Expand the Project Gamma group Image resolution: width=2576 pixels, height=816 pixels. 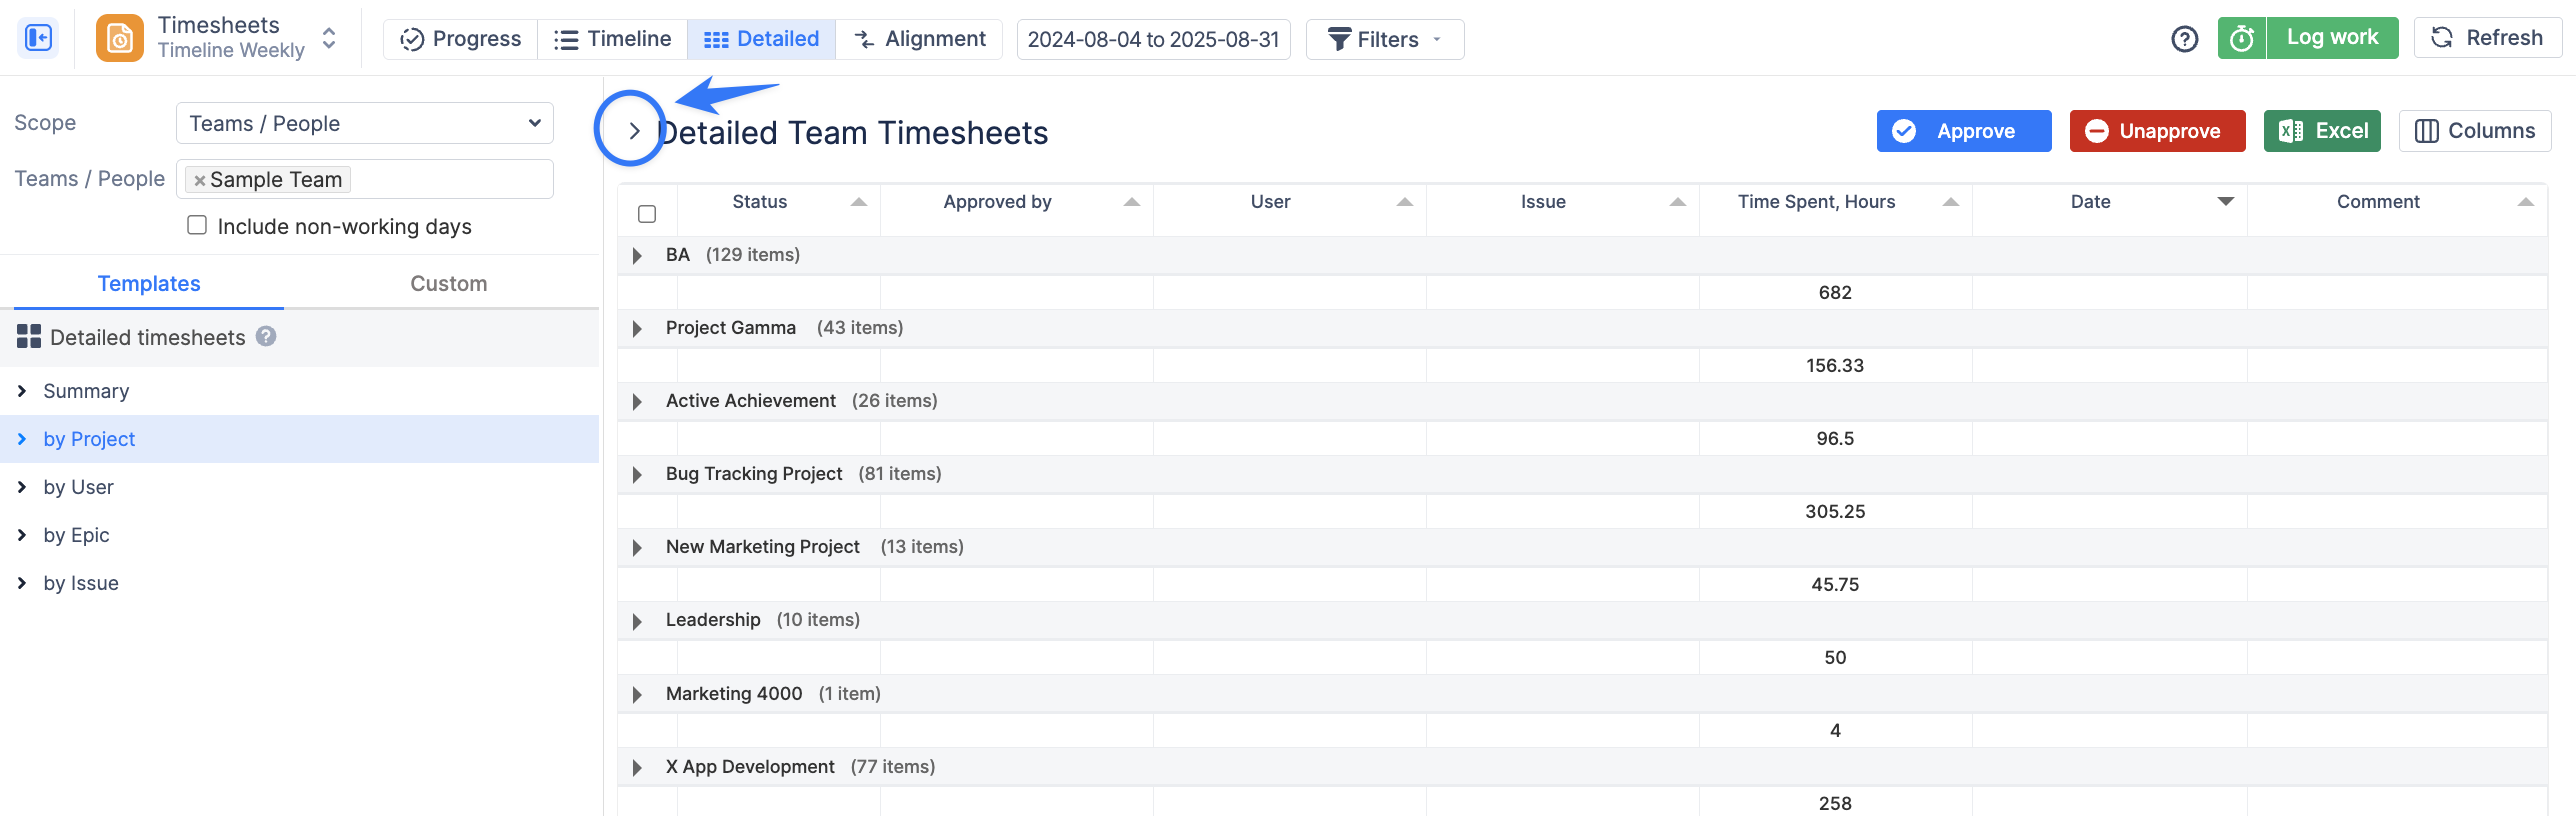[637, 329]
